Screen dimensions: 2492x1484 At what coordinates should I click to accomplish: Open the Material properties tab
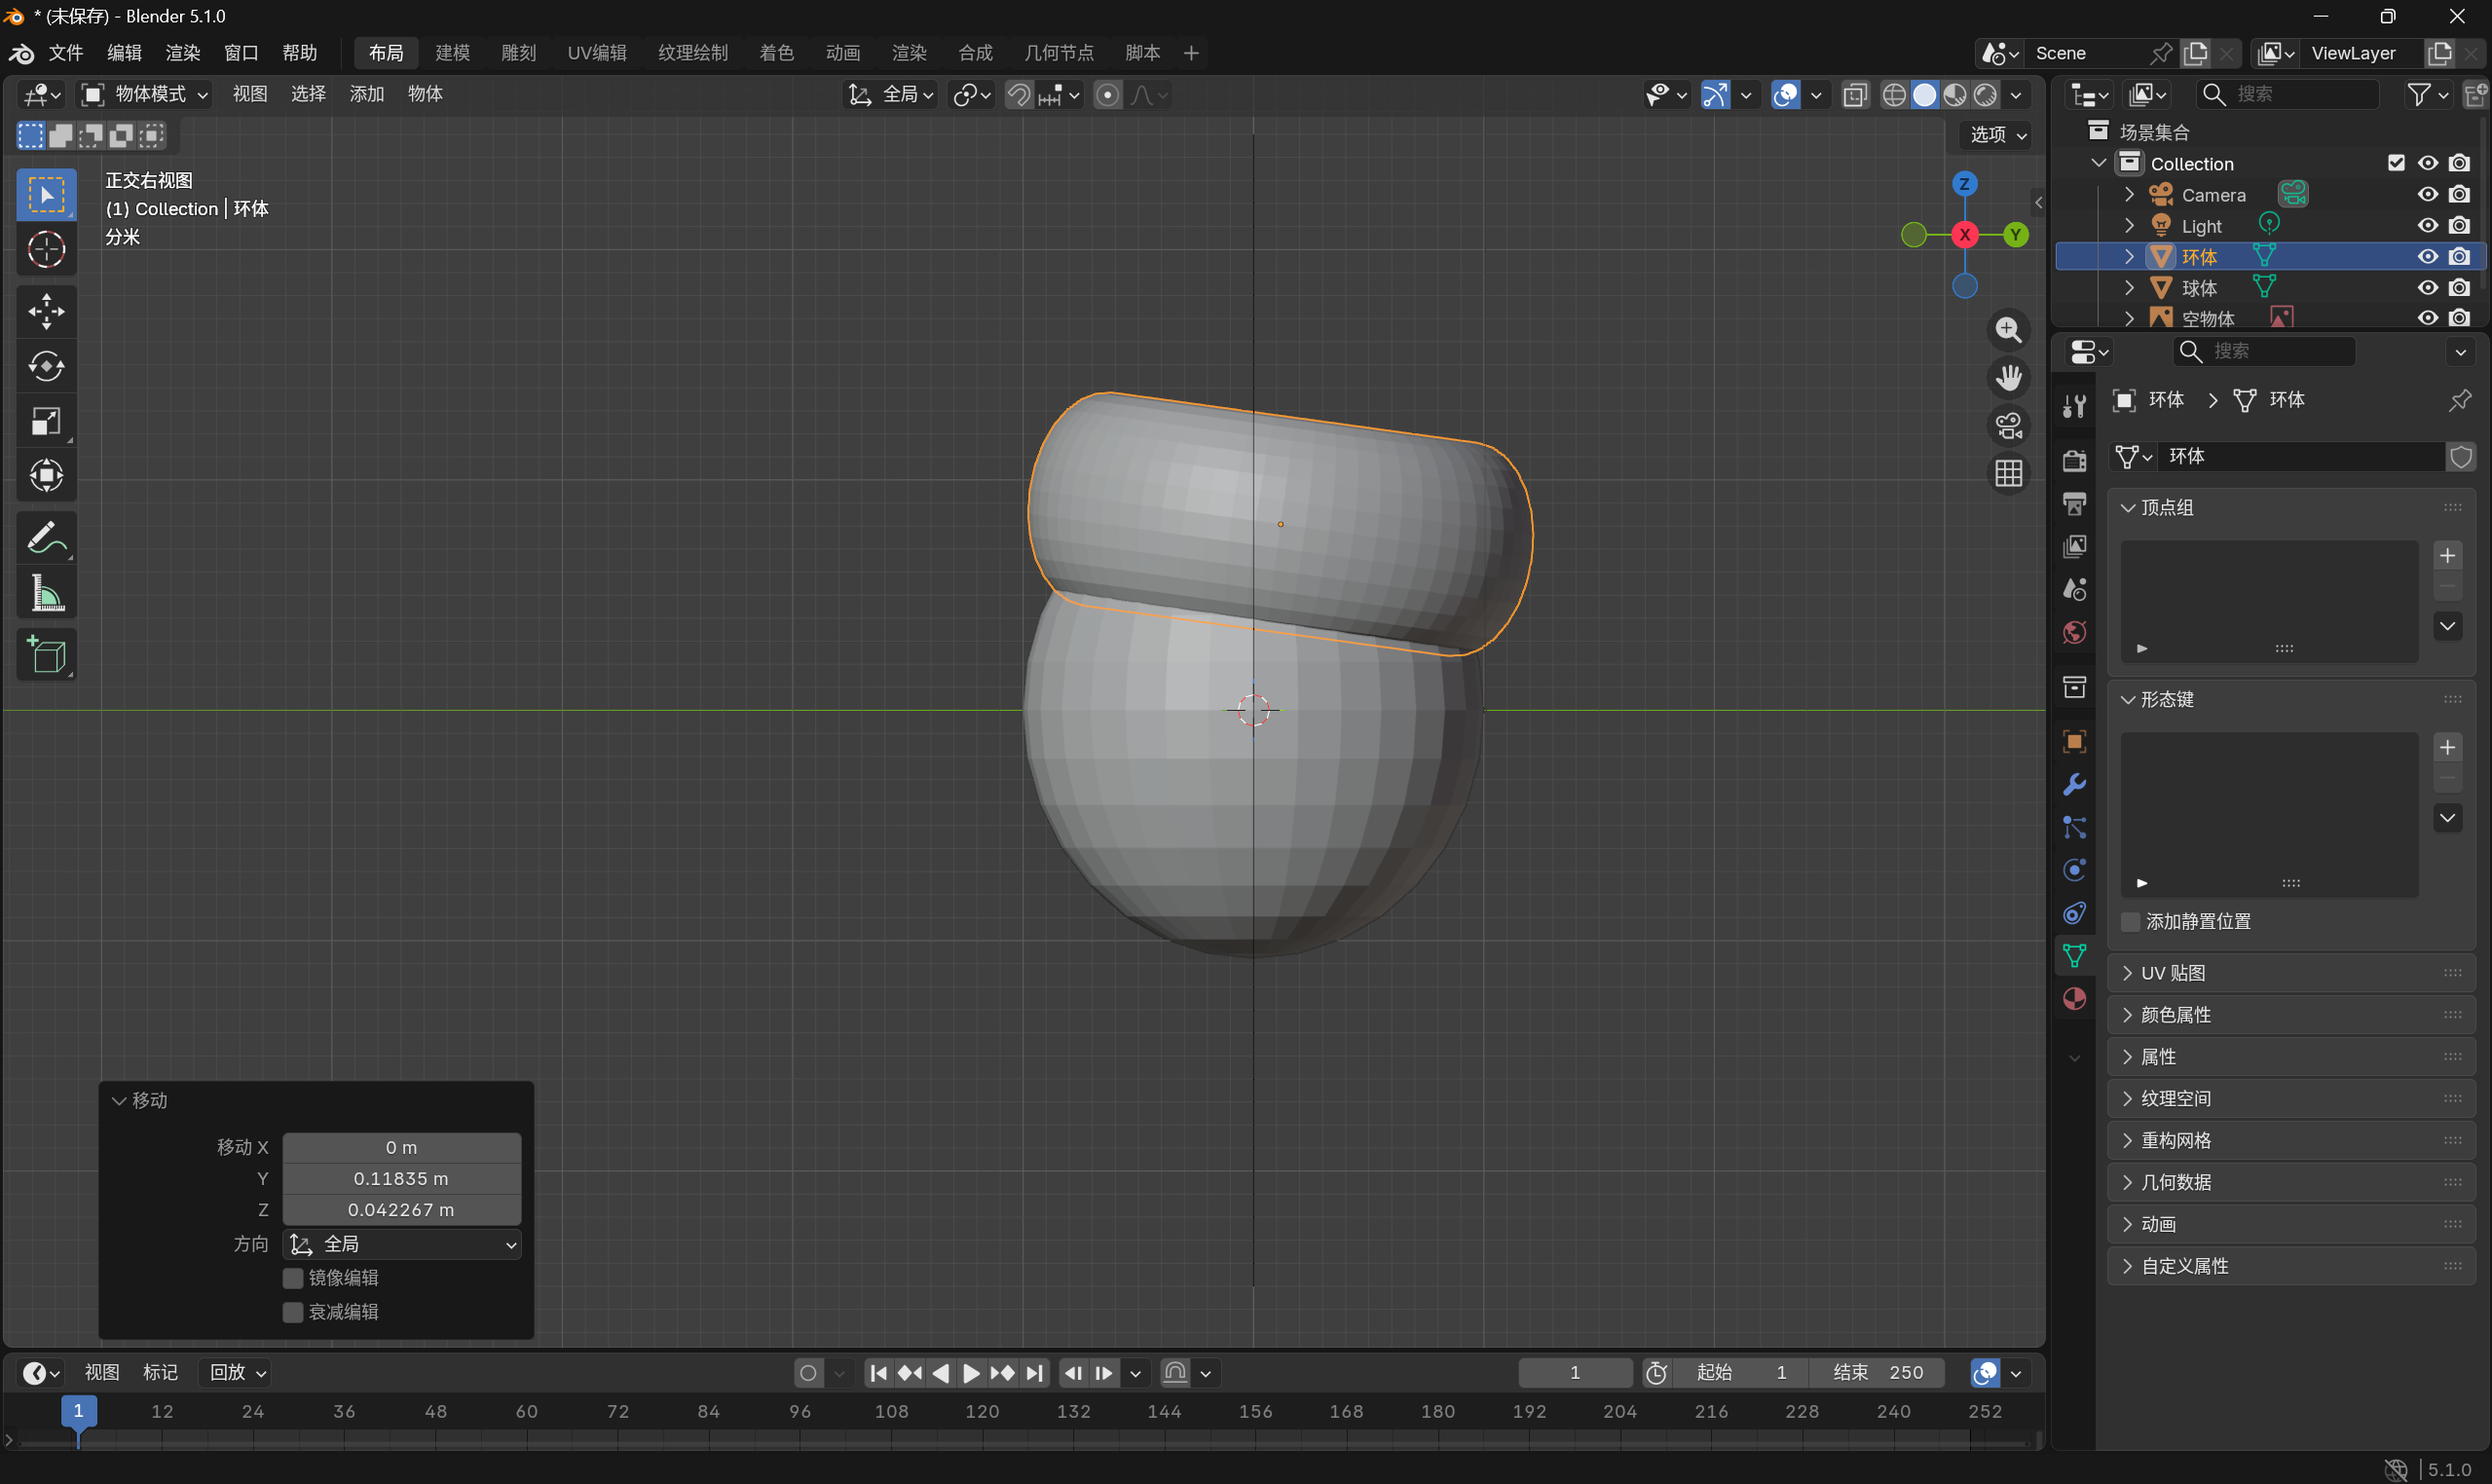(2074, 999)
